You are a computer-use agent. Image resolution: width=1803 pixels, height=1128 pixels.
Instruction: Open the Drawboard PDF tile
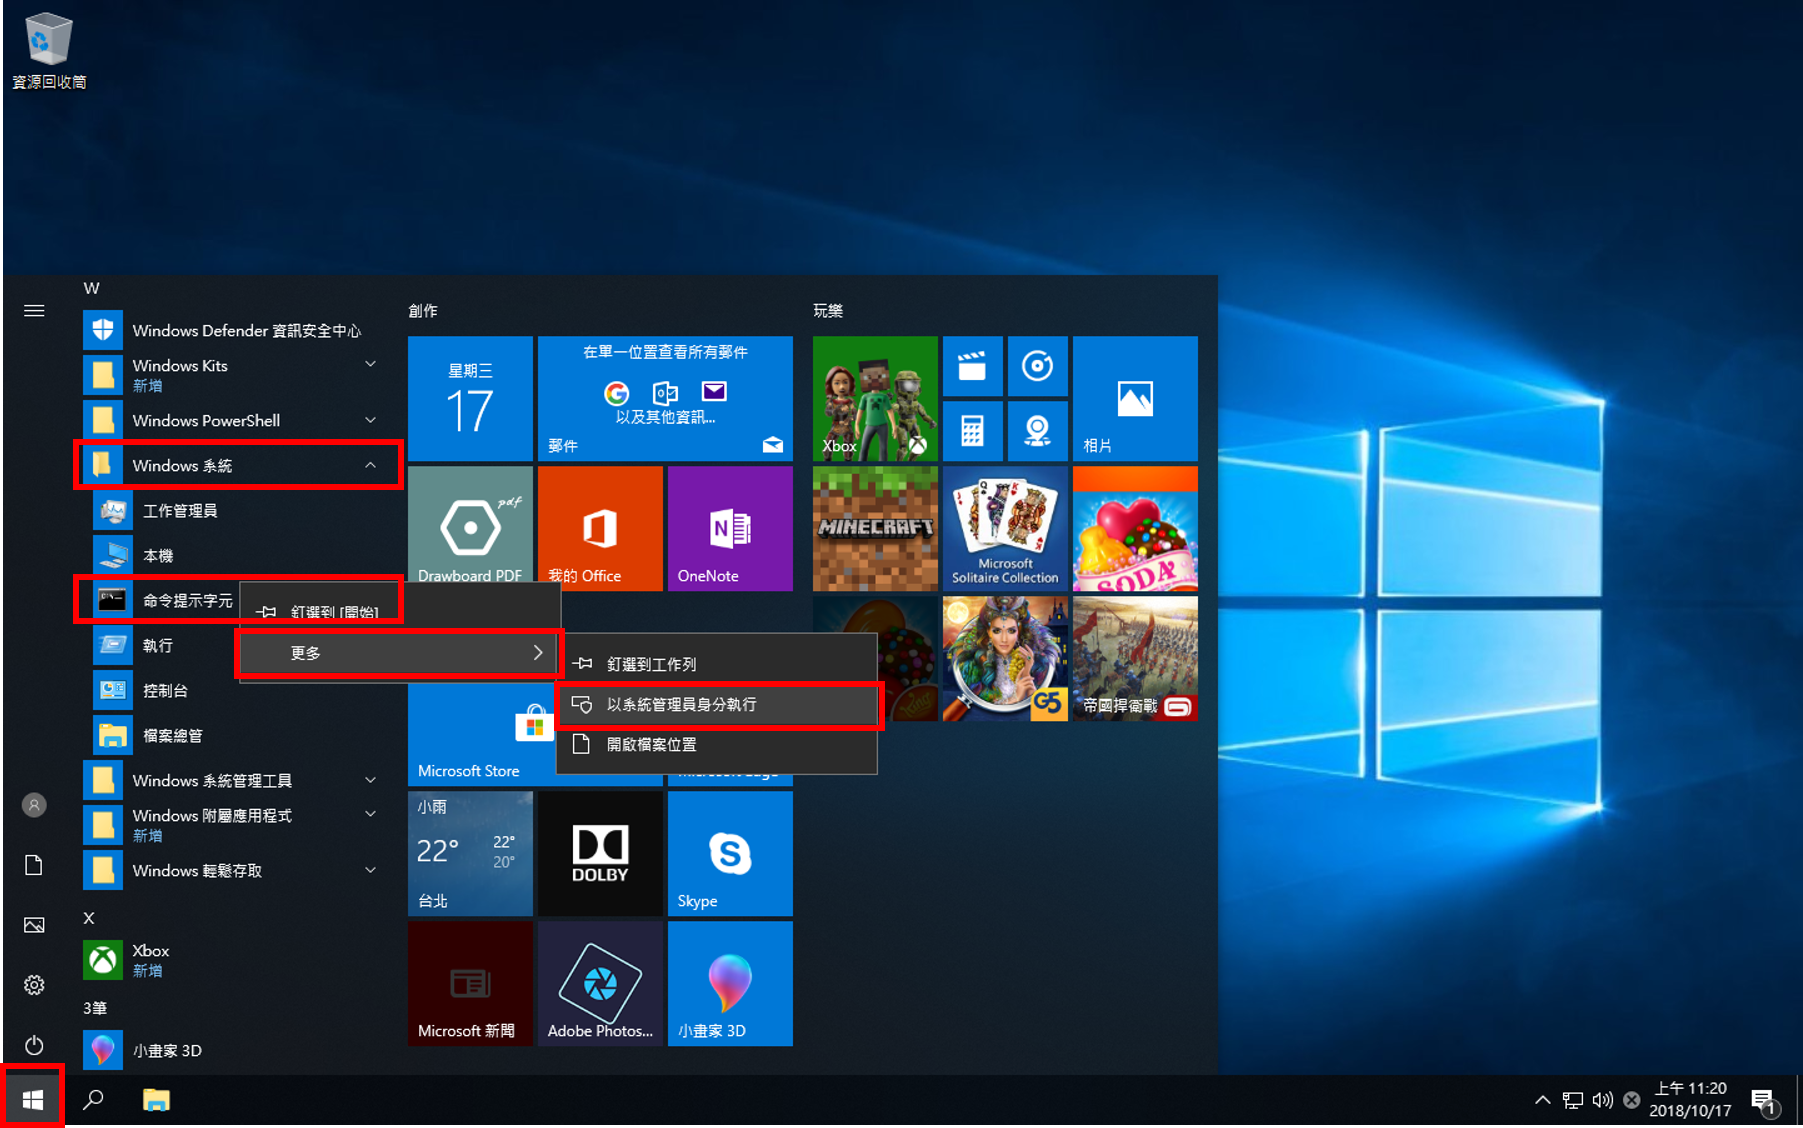pyautogui.click(x=470, y=529)
